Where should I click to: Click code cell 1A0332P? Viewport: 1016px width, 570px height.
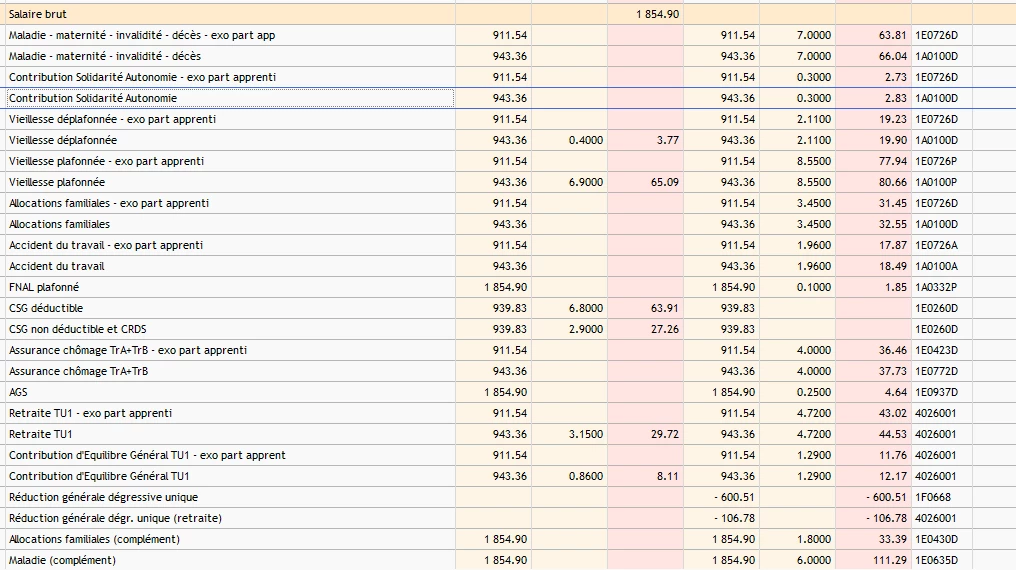point(936,287)
